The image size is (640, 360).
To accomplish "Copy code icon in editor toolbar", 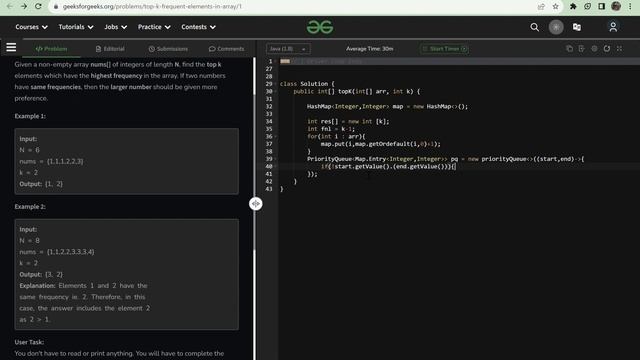I will (x=569, y=49).
